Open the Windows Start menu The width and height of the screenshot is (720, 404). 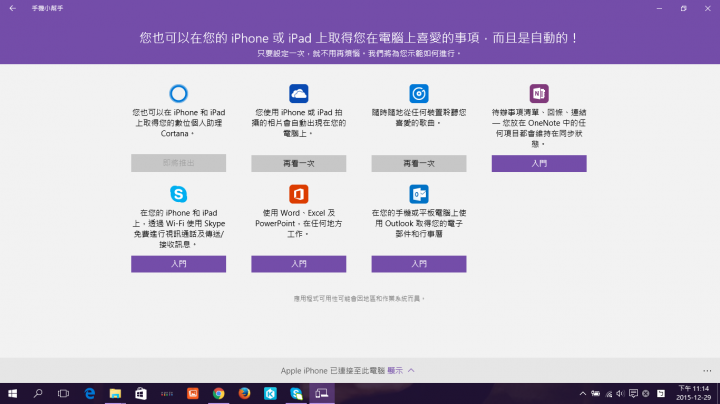pyautogui.click(x=12, y=393)
